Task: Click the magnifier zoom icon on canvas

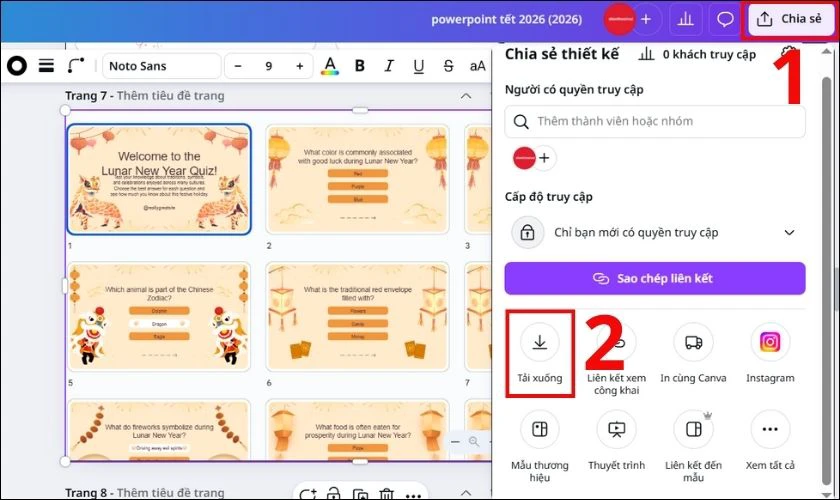Action: (x=474, y=442)
